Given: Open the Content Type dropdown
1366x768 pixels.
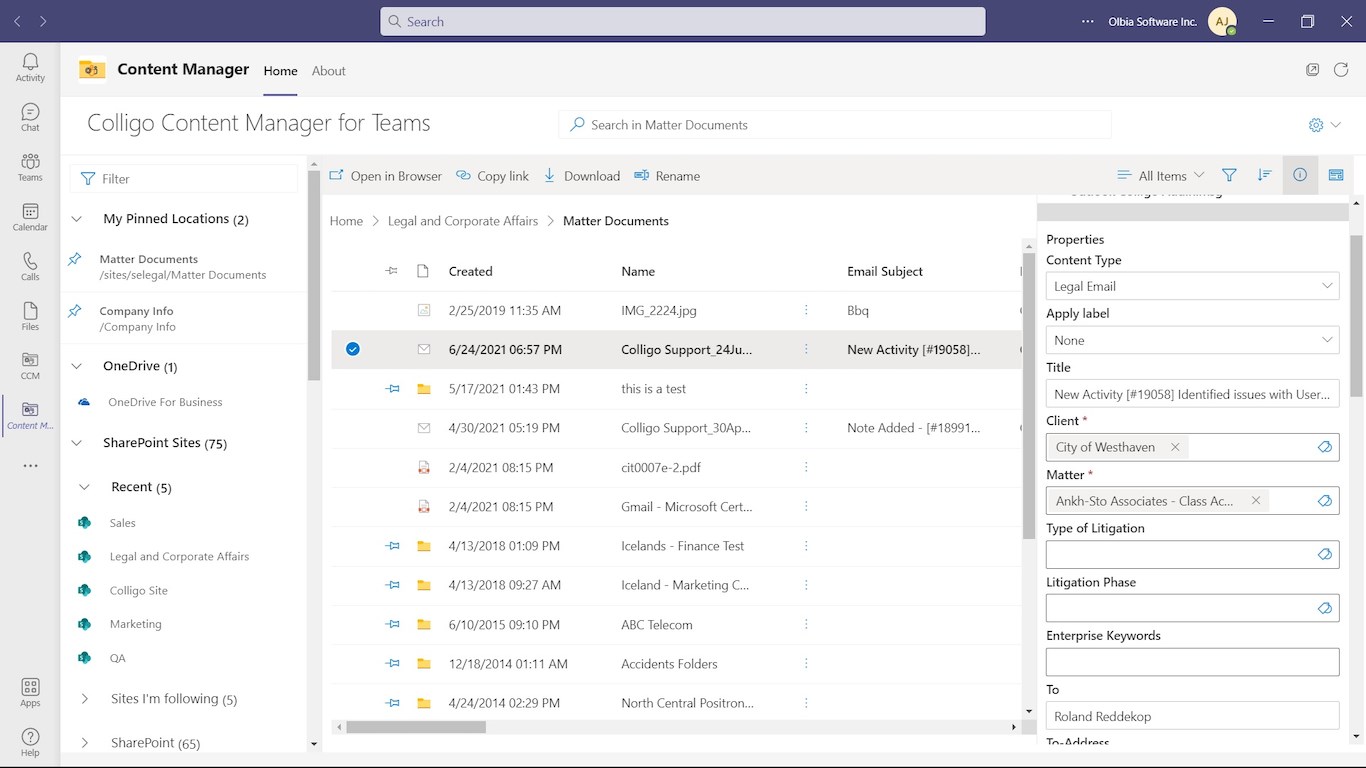Looking at the screenshot, I should point(1192,286).
